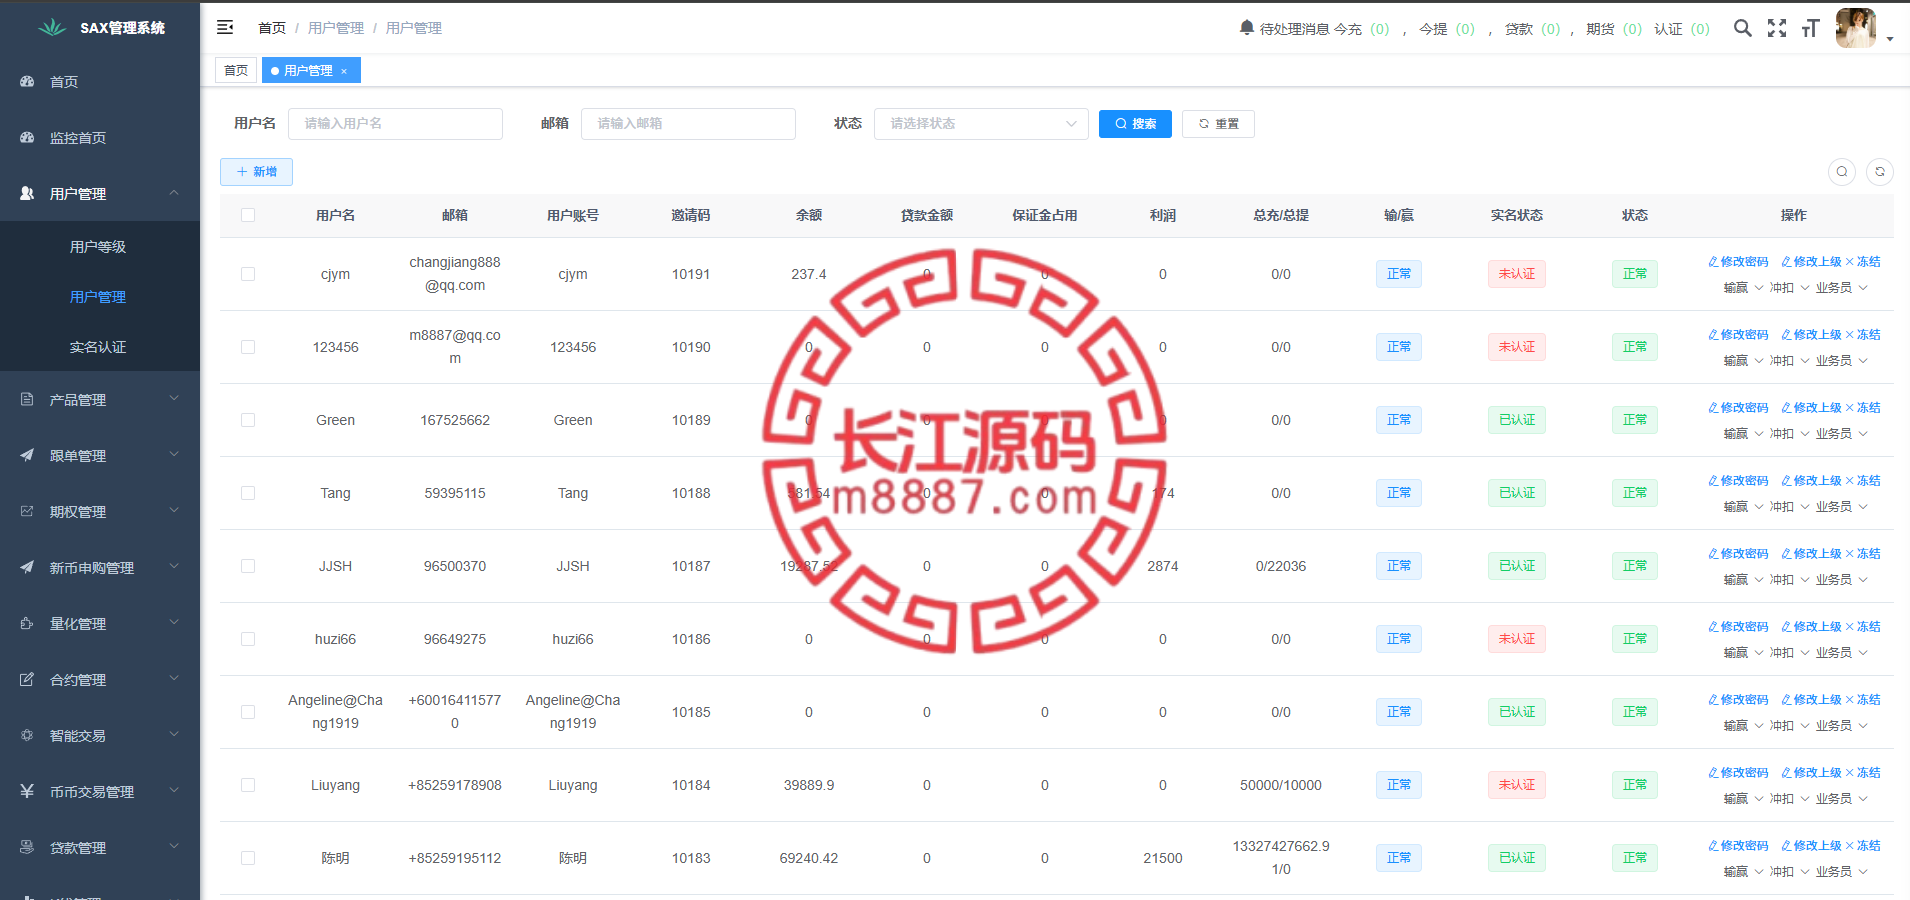Screen dimensions: 1910x900
Task: Open the 输赢 dropdown for user cjym
Action: tap(1743, 288)
